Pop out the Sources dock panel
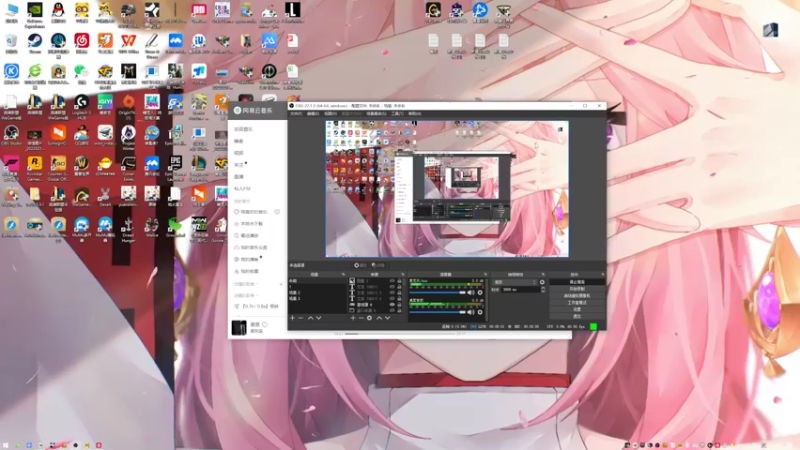Screen dimensions: 800x450 coord(403,274)
